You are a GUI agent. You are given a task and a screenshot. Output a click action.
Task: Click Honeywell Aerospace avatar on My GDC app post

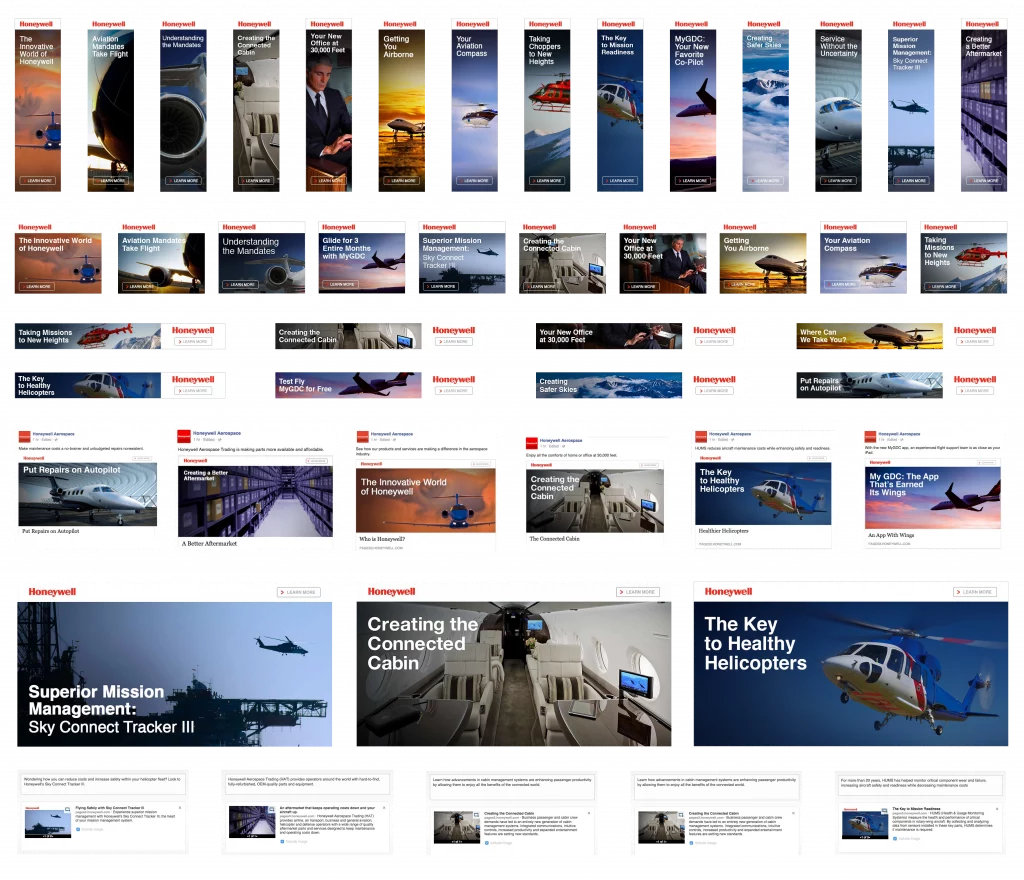coord(870,436)
